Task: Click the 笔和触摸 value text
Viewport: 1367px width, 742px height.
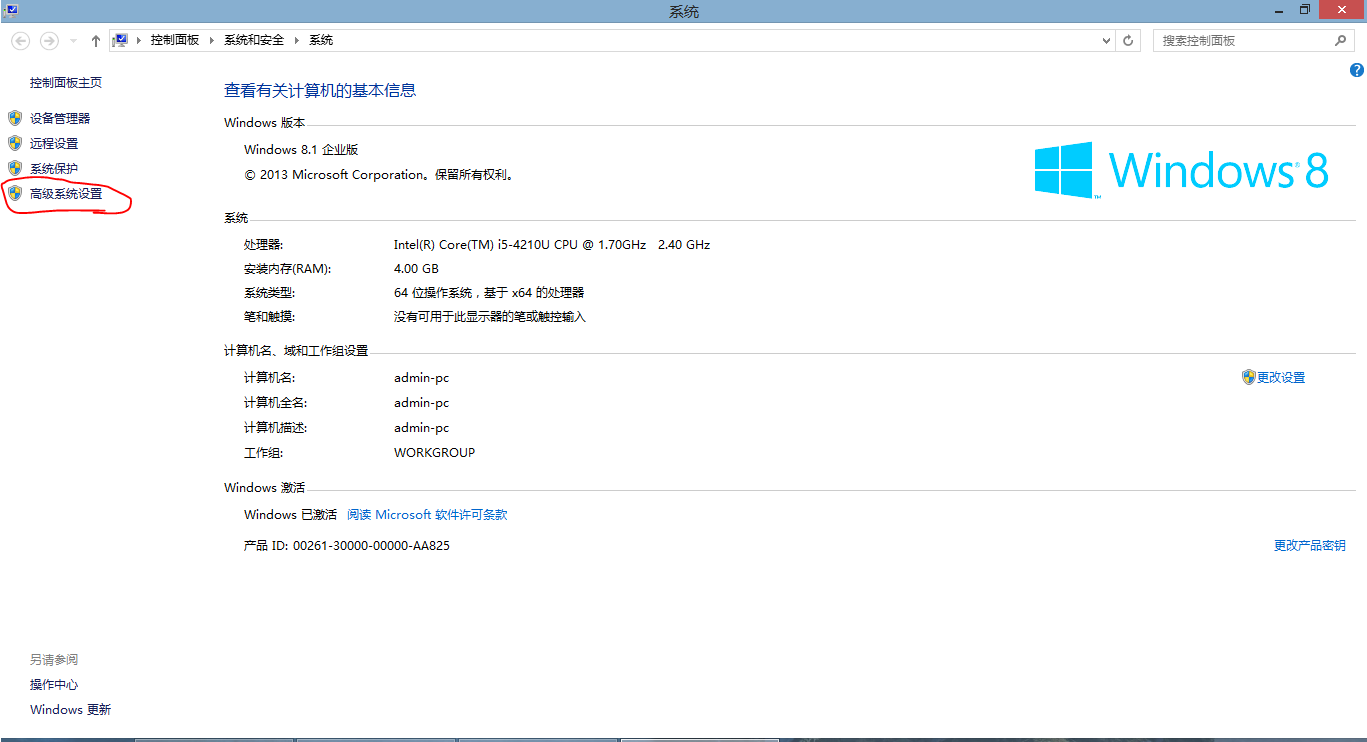Action: pyautogui.click(x=490, y=317)
